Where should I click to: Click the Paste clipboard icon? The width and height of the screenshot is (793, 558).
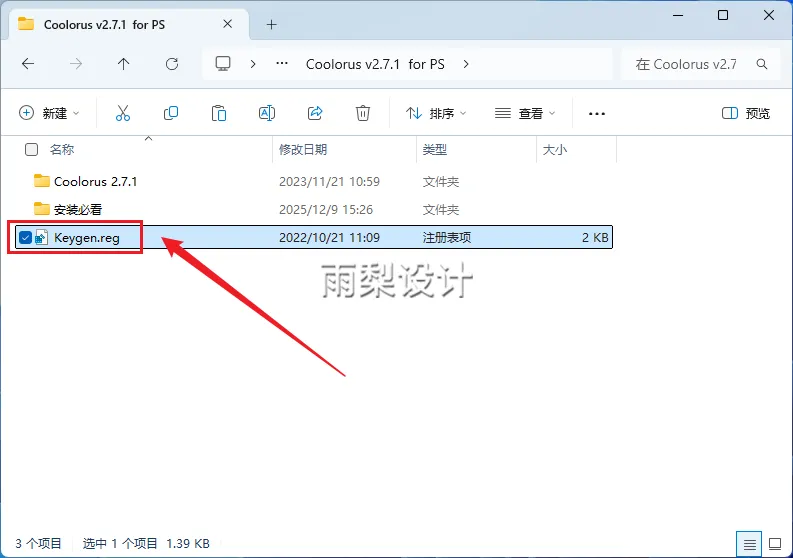tap(218, 113)
